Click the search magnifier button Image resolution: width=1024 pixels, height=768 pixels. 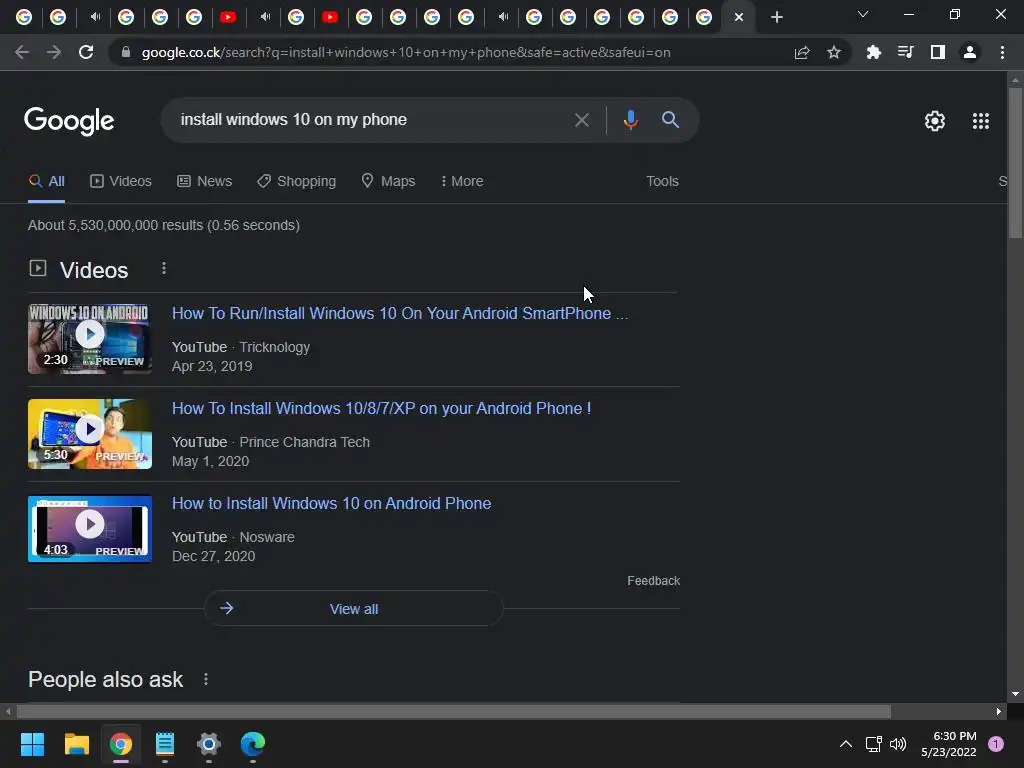(670, 120)
